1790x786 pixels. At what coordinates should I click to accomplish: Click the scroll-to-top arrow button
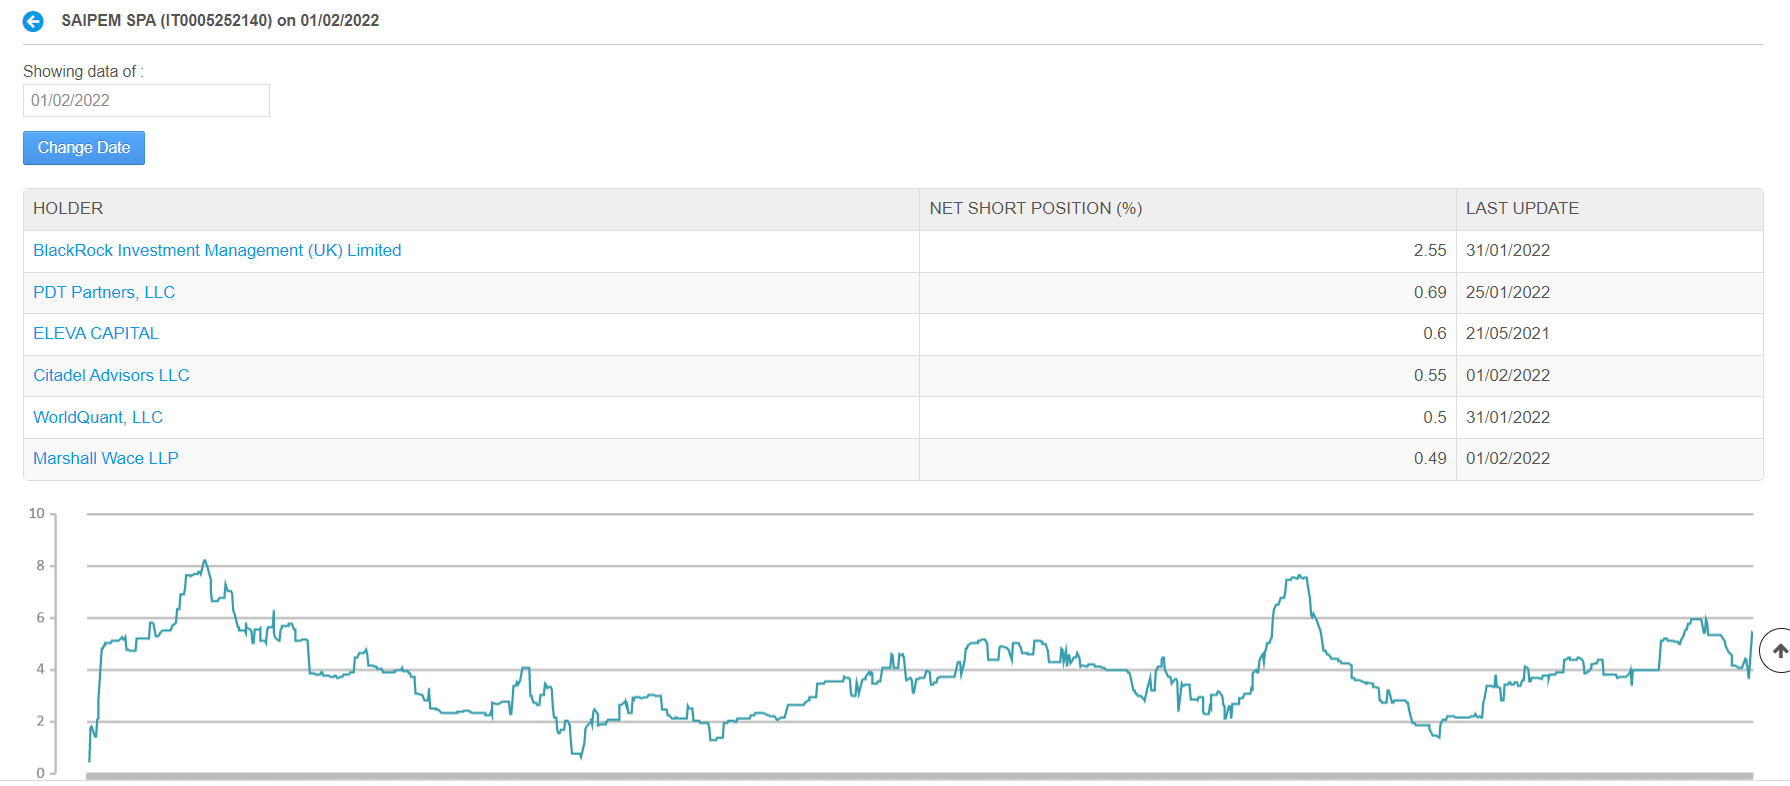point(1778,651)
